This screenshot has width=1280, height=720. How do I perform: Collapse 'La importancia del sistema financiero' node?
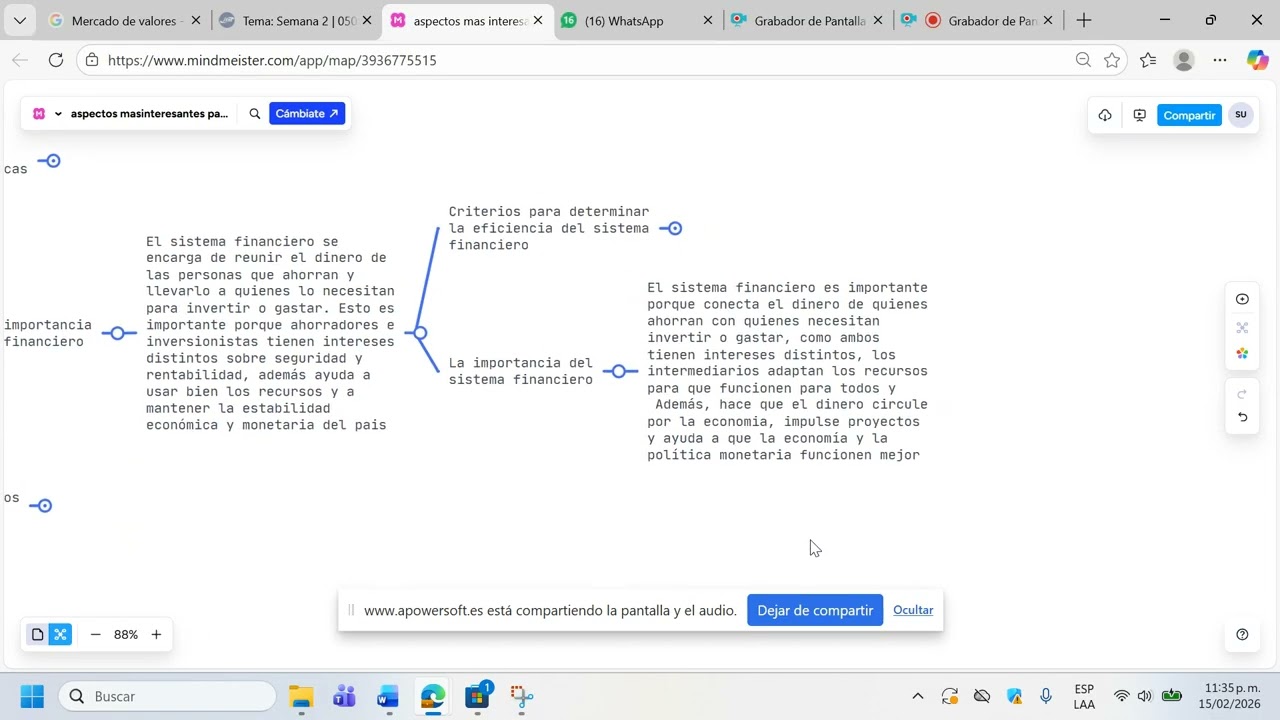[619, 371]
